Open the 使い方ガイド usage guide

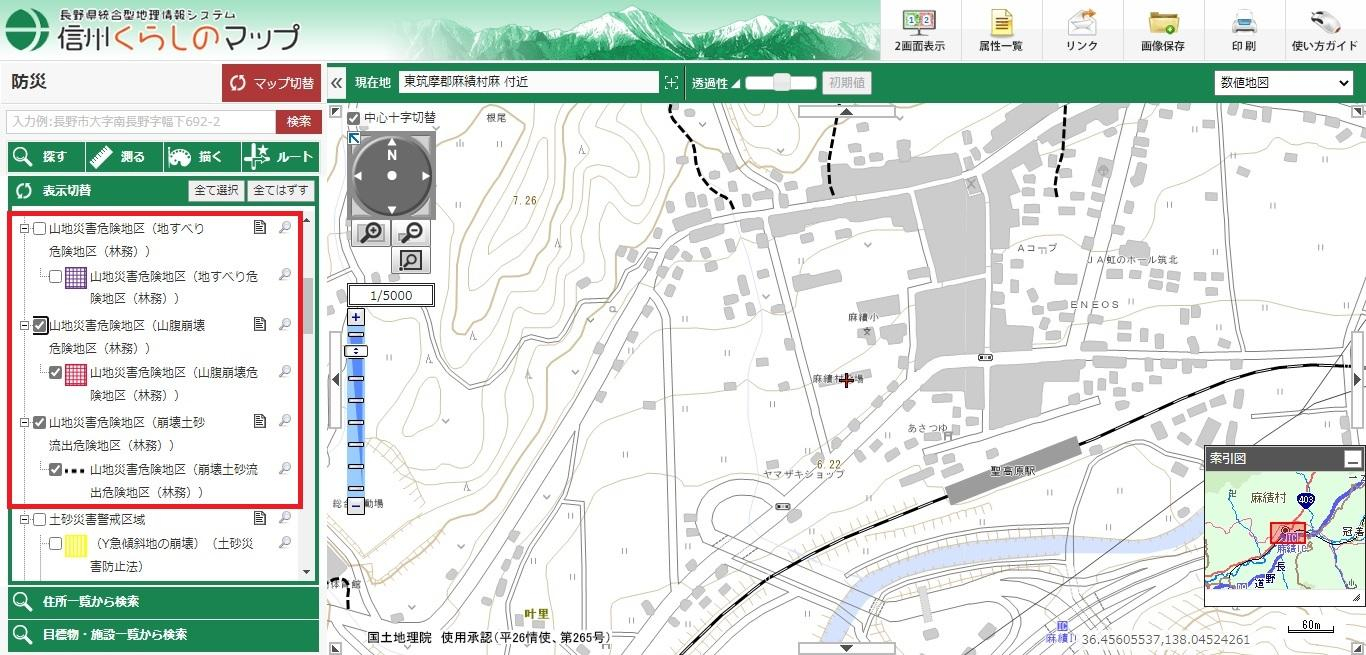coord(1324,30)
